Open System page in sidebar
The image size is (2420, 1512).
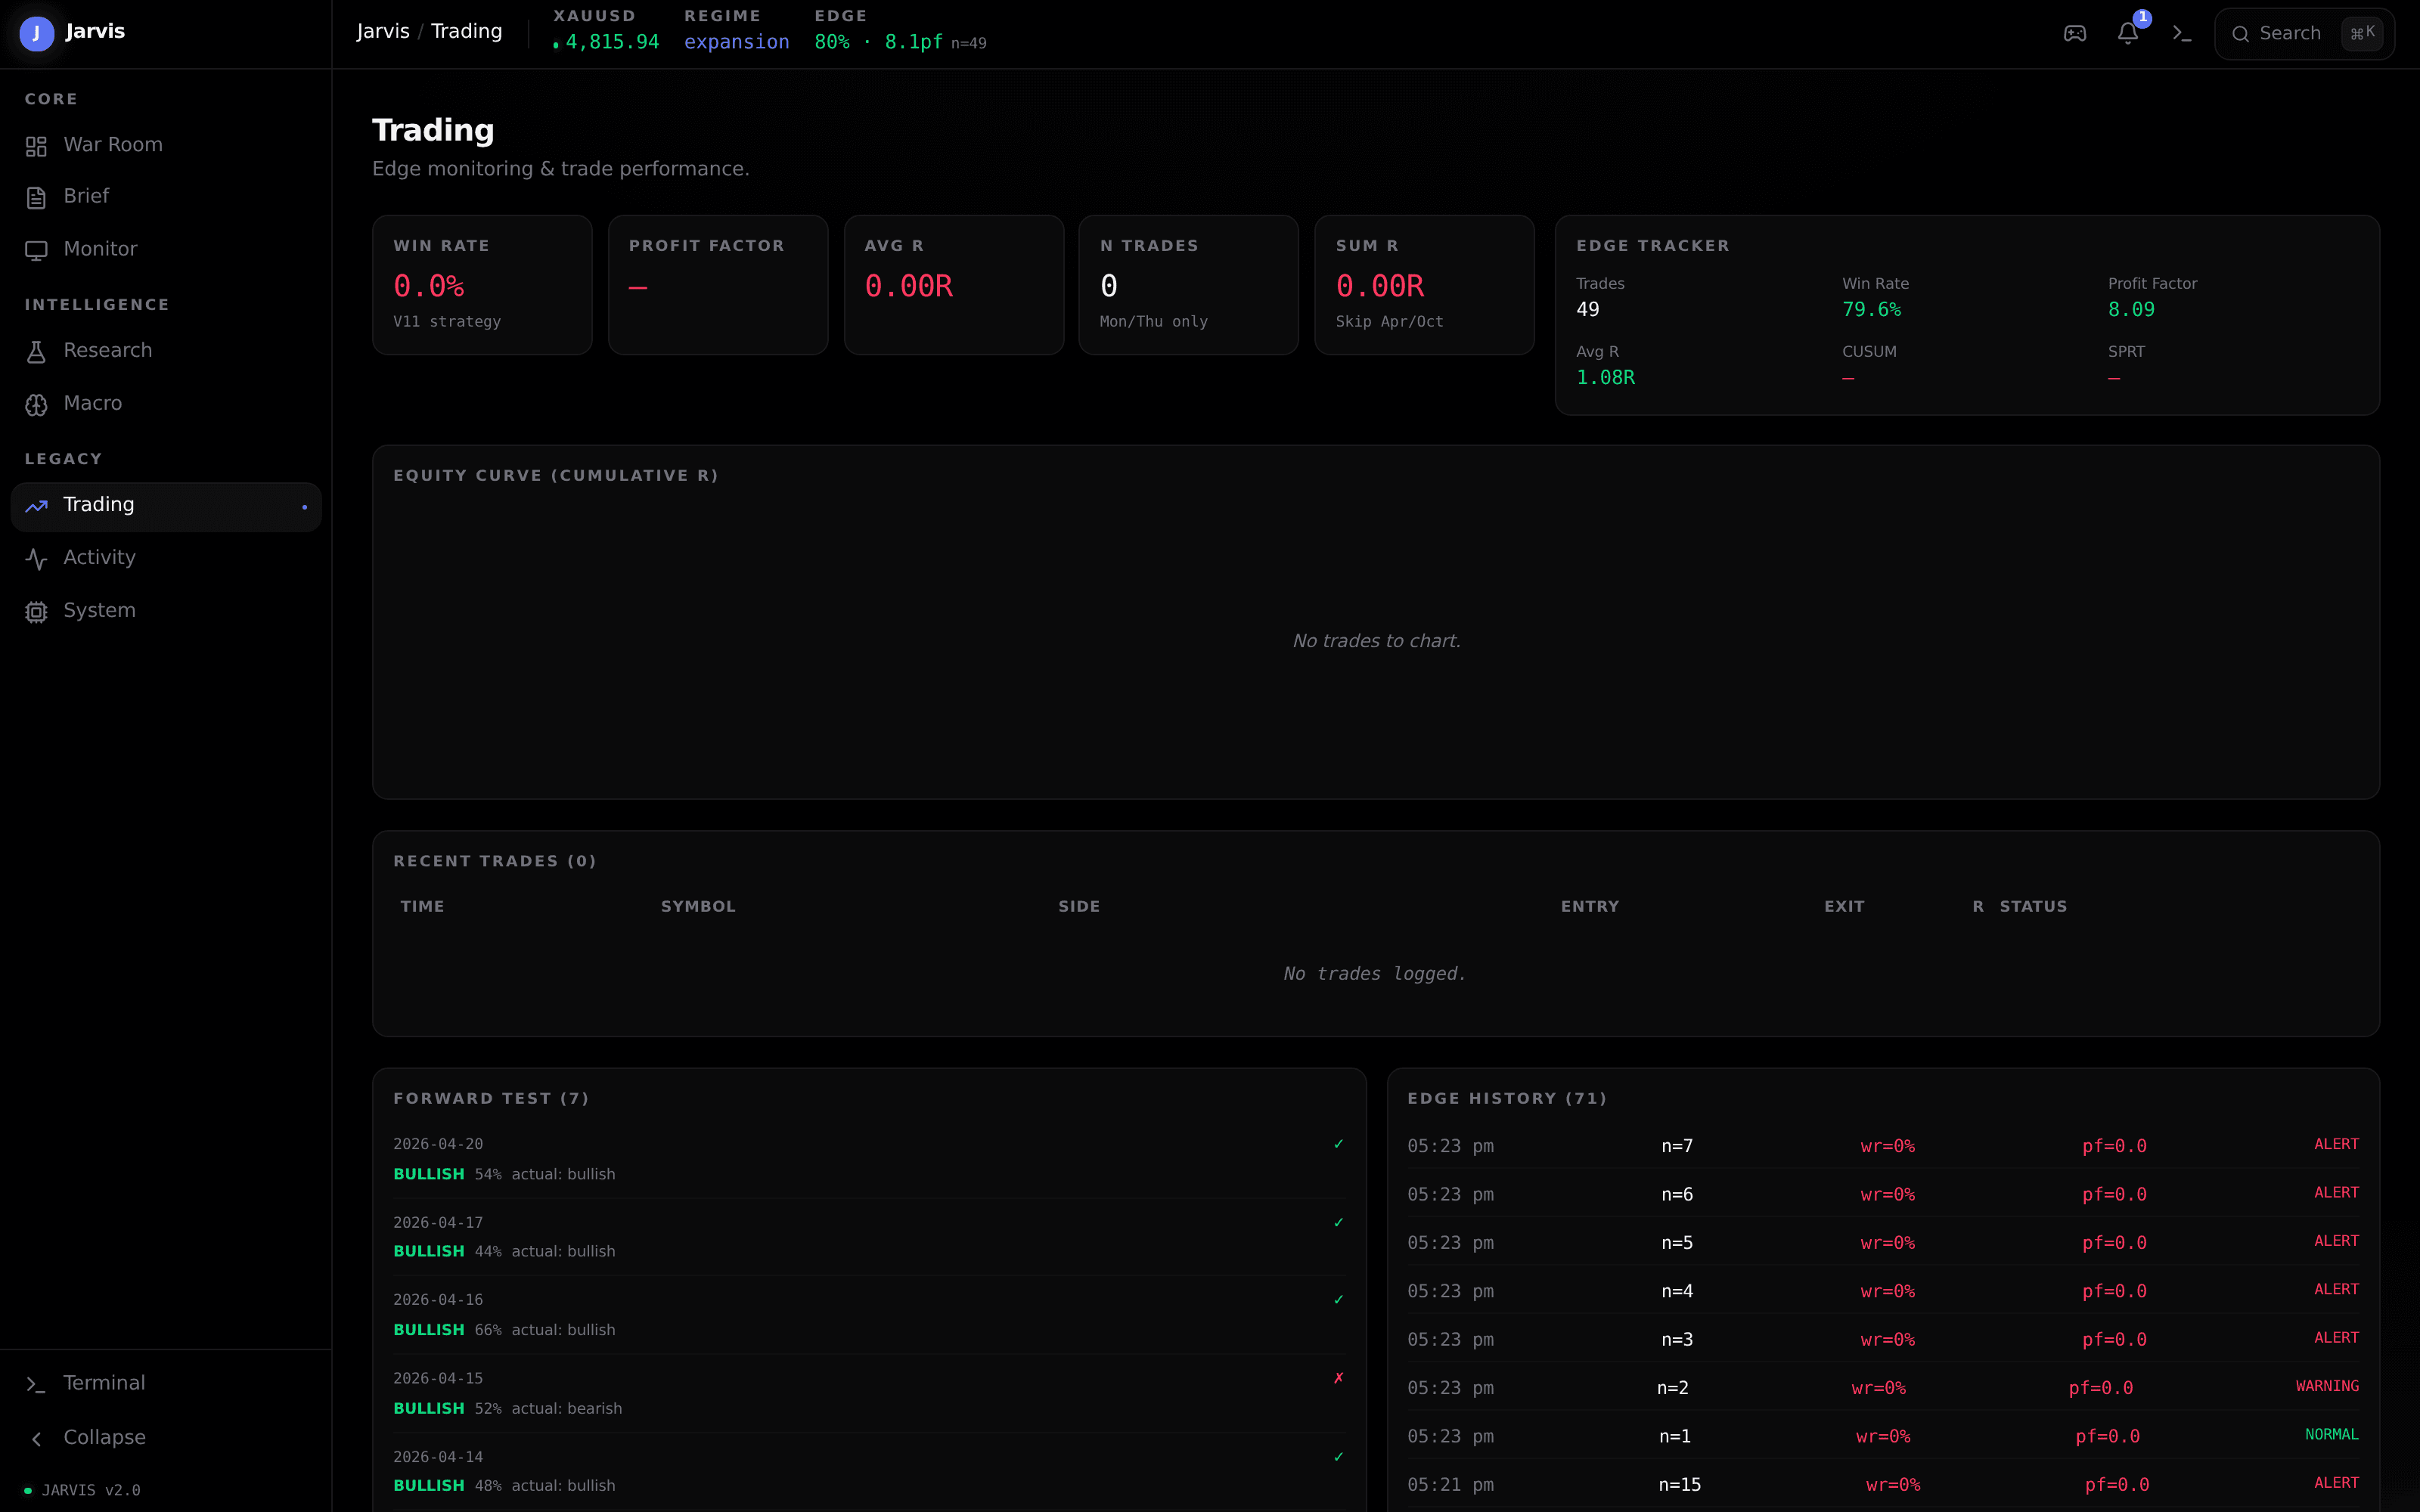coord(166,611)
